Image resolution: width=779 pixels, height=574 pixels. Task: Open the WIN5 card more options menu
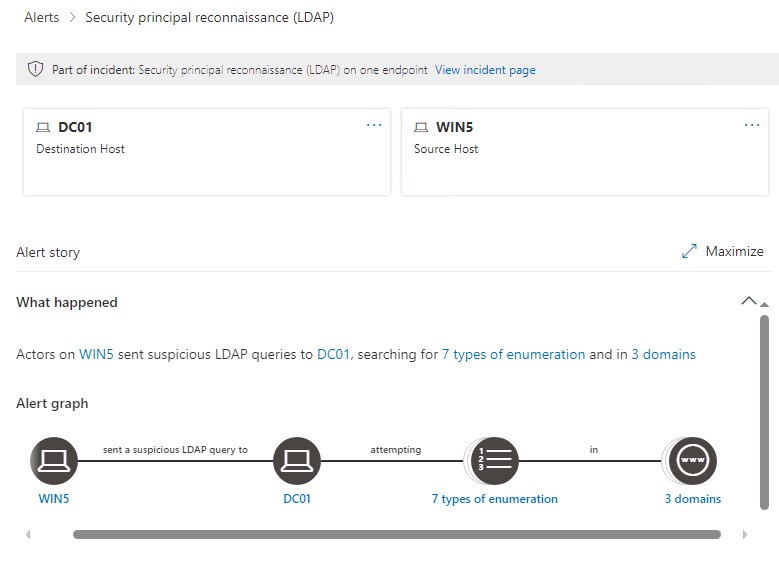pos(752,125)
